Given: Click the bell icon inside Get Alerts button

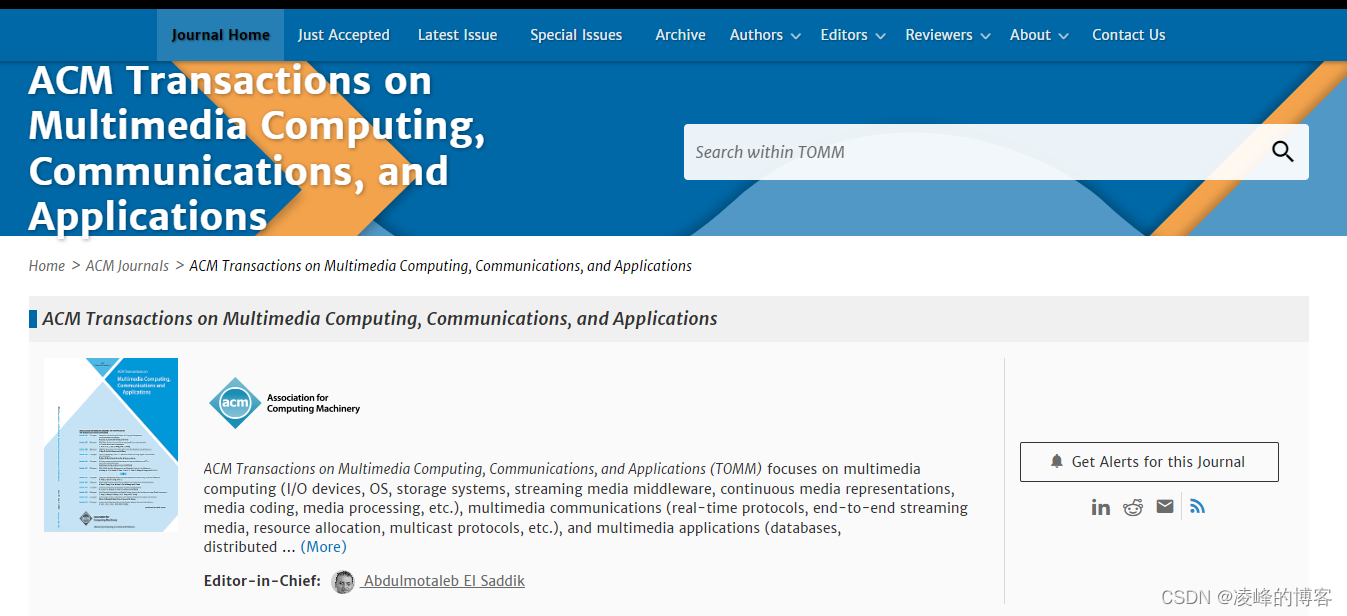Looking at the screenshot, I should point(1058,461).
